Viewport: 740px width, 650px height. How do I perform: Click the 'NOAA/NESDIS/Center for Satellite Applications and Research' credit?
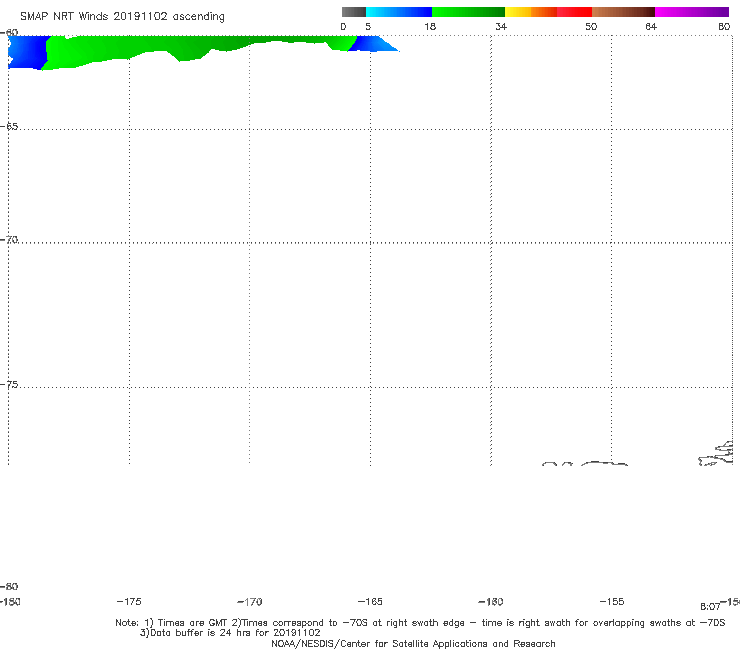tap(413, 644)
